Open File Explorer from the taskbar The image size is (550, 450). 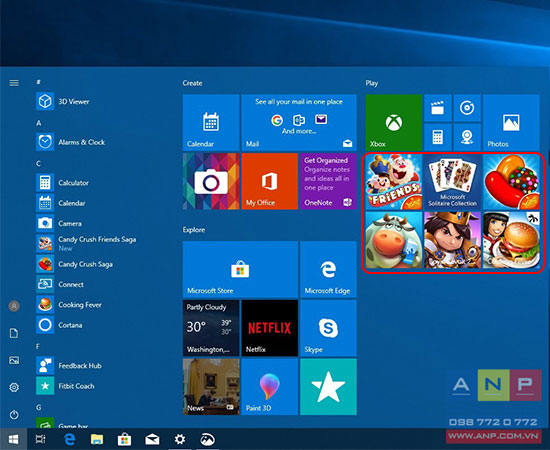97,439
